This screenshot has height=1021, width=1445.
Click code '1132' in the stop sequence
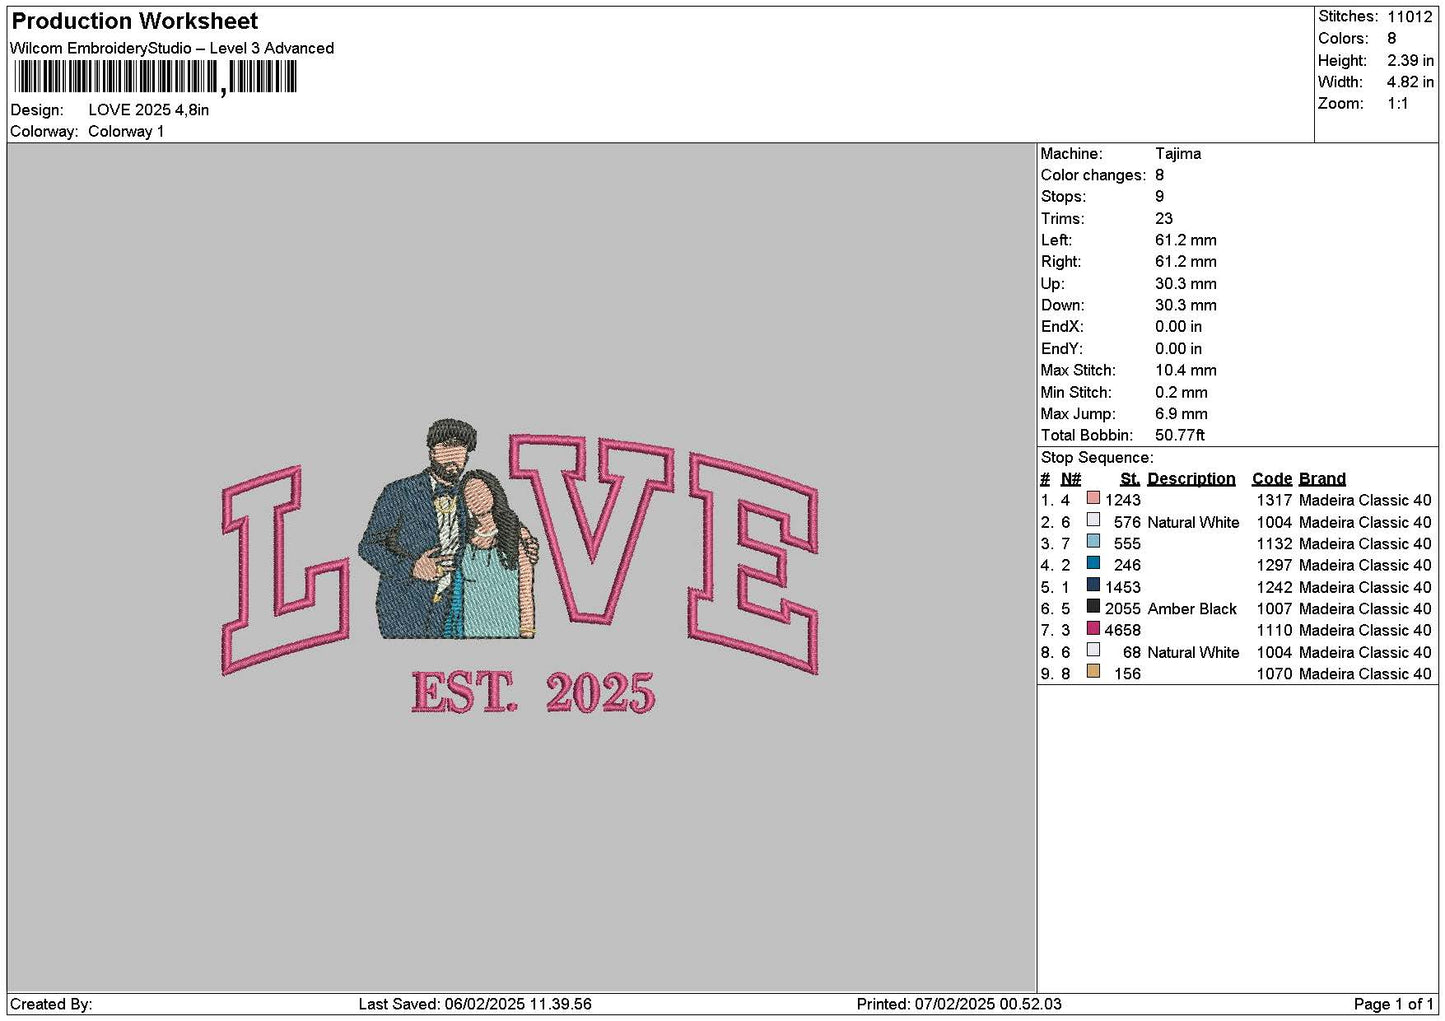(x=1274, y=544)
